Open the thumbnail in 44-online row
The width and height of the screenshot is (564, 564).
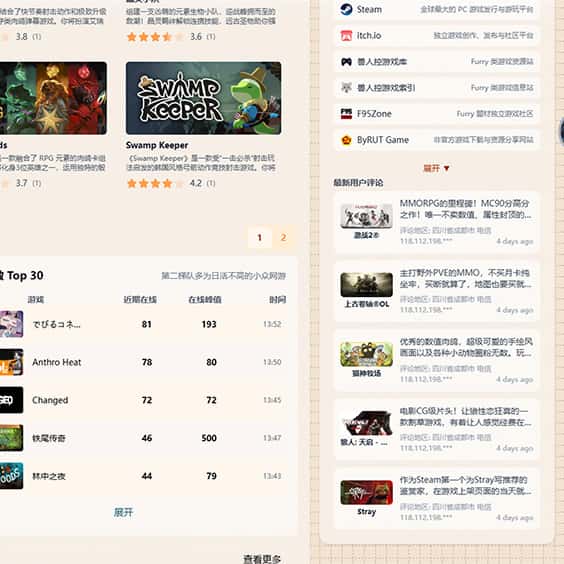[12, 476]
